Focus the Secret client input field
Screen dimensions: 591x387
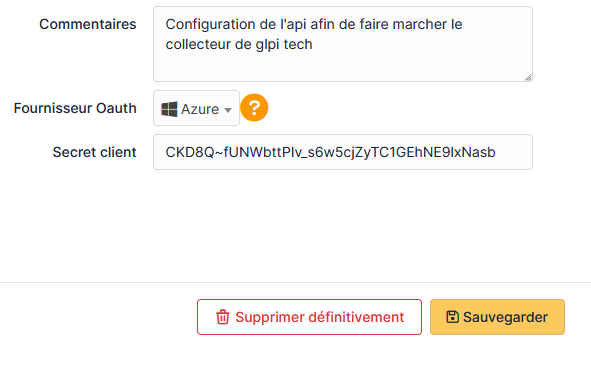point(343,152)
